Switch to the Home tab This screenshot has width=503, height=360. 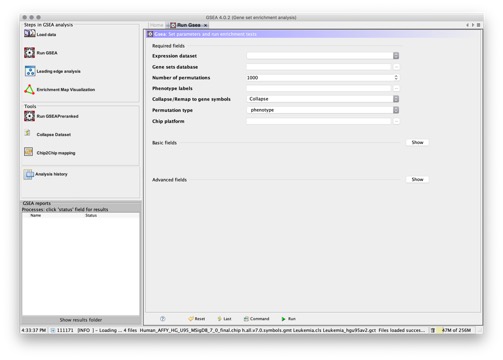[156, 25]
